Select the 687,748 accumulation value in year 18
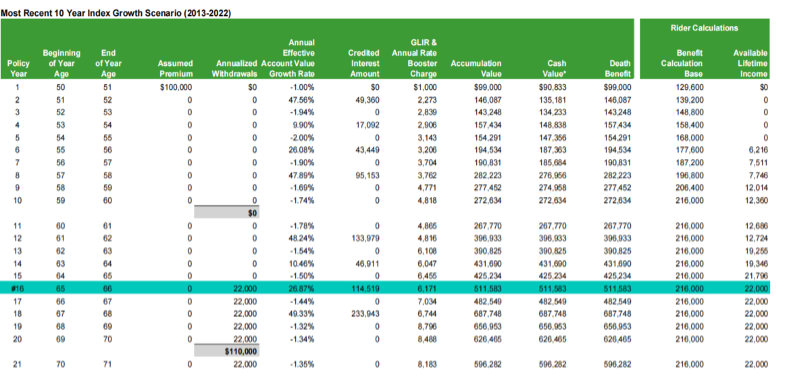This screenshot has width=790, height=378. point(489,313)
